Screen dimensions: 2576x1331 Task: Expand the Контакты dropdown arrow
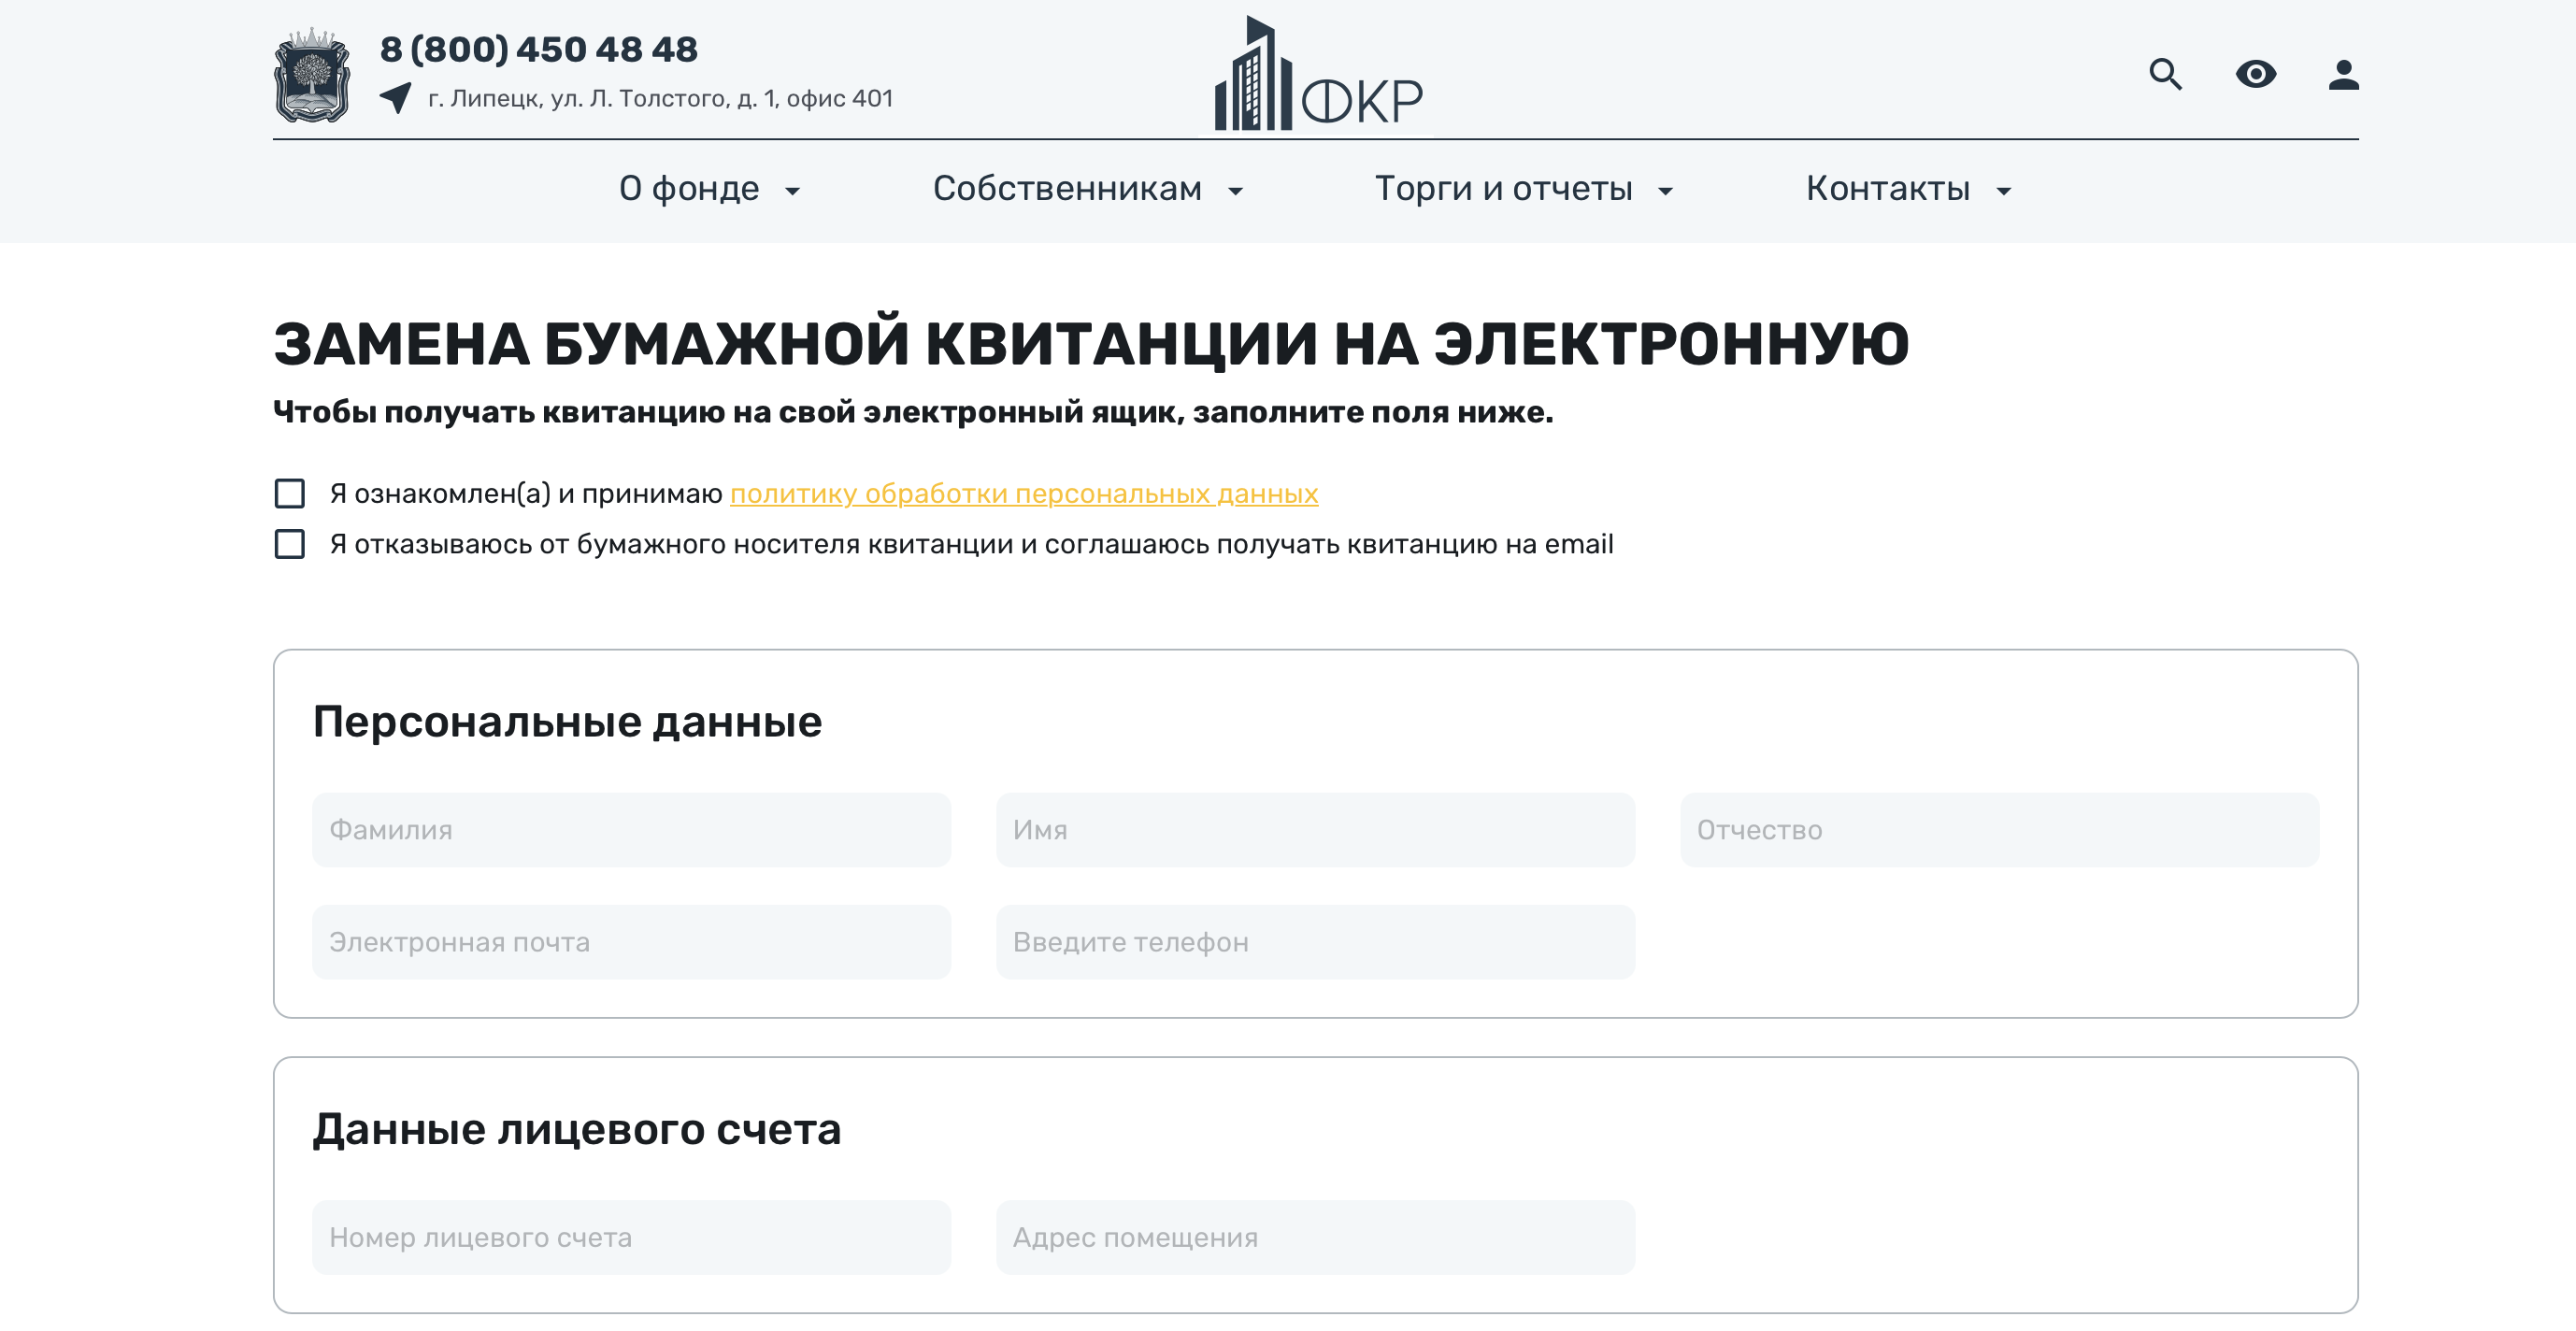click(2004, 191)
